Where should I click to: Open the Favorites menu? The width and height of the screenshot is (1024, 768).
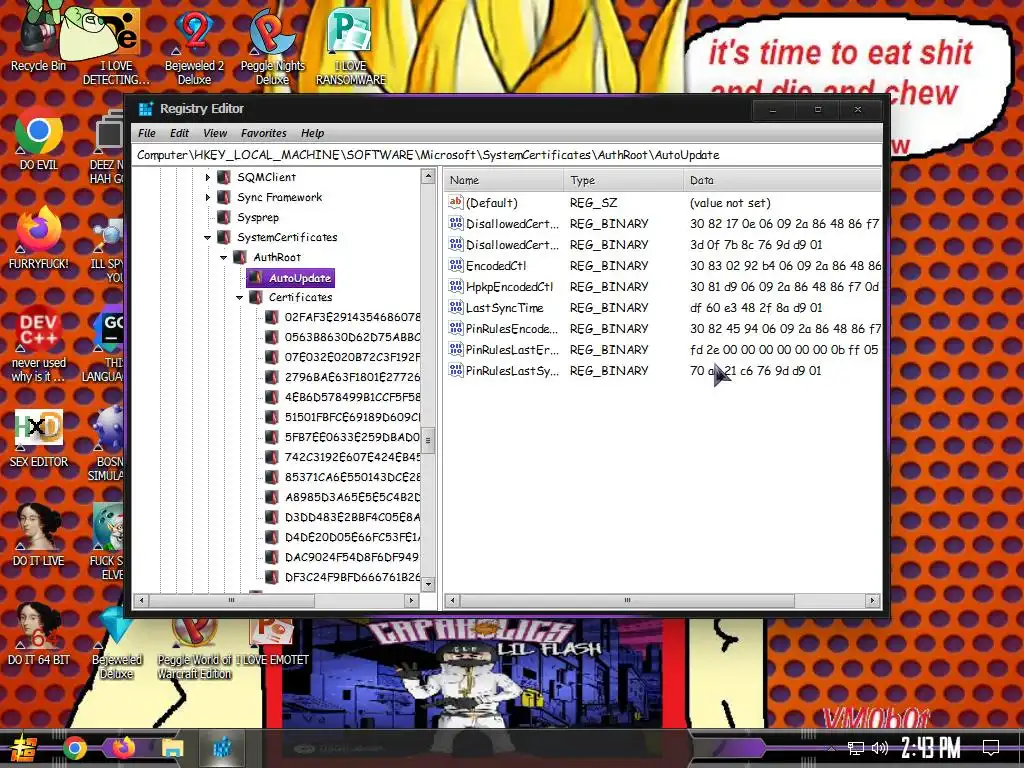[x=264, y=133]
